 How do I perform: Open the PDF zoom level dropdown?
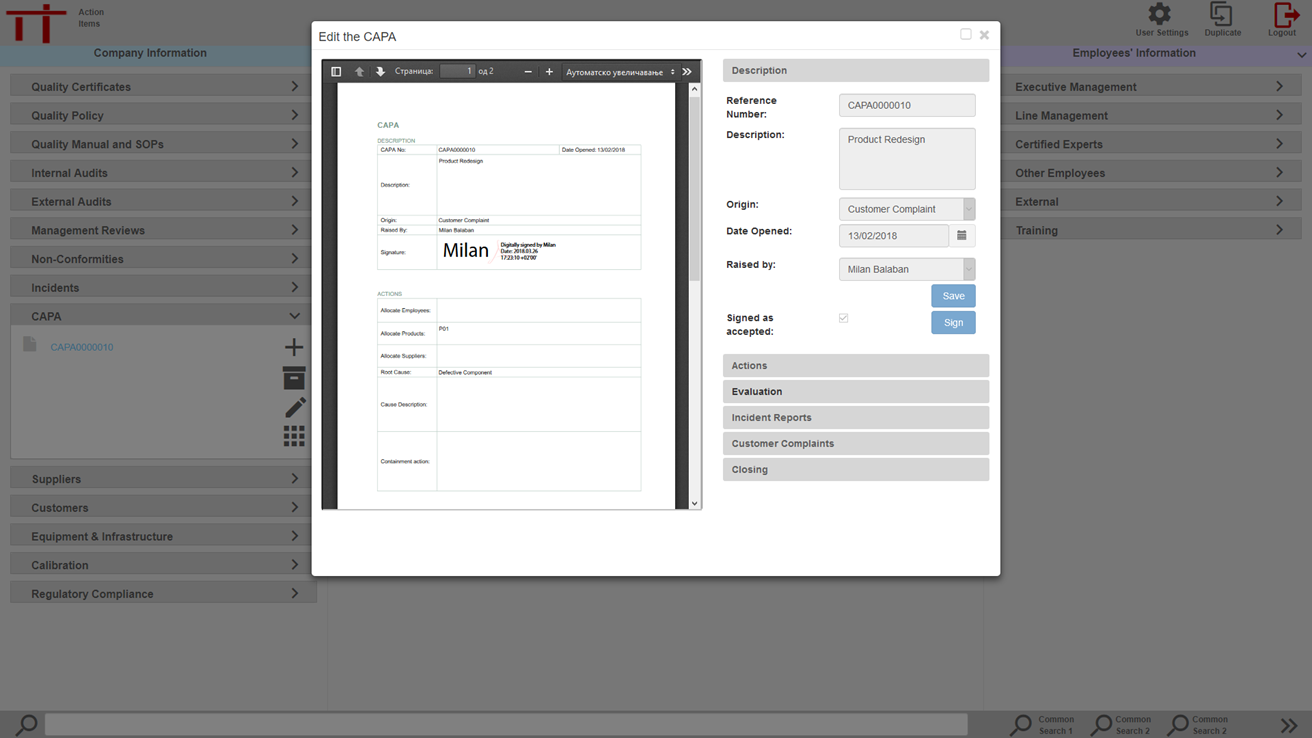tap(620, 72)
